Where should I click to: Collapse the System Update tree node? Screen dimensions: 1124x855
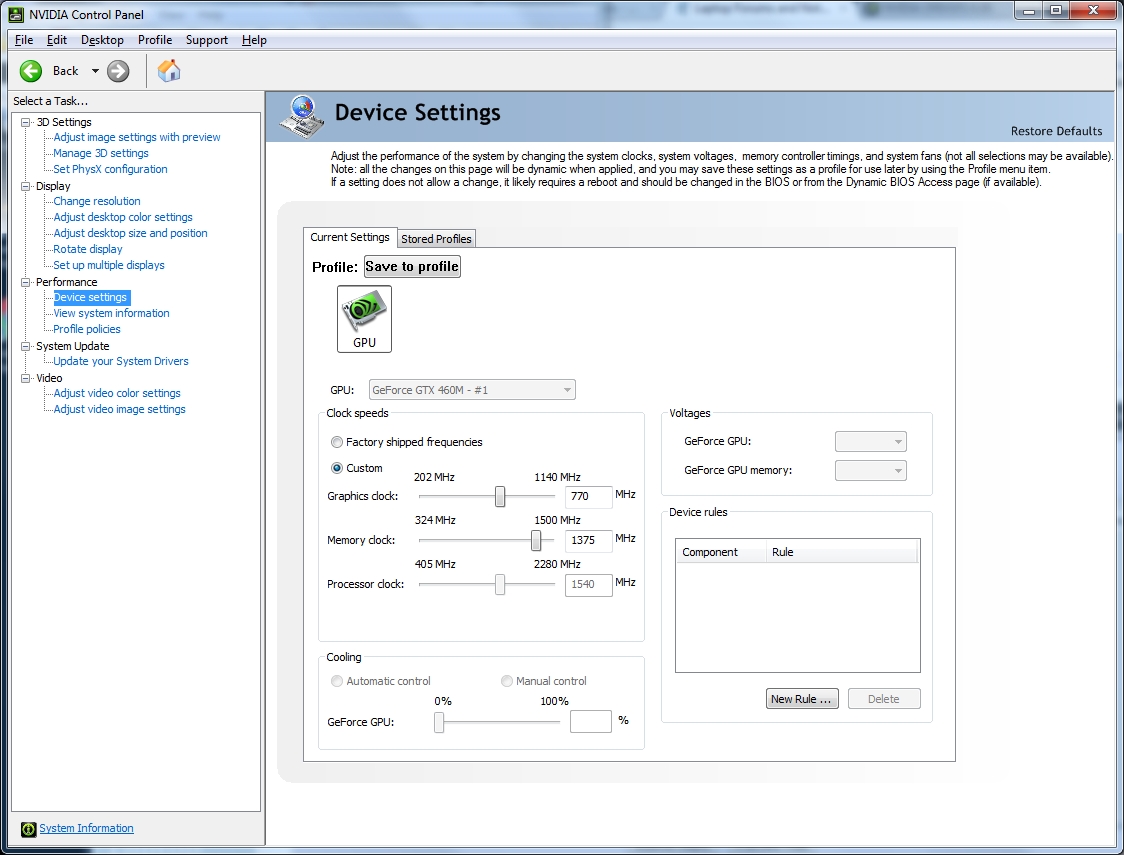tap(26, 346)
